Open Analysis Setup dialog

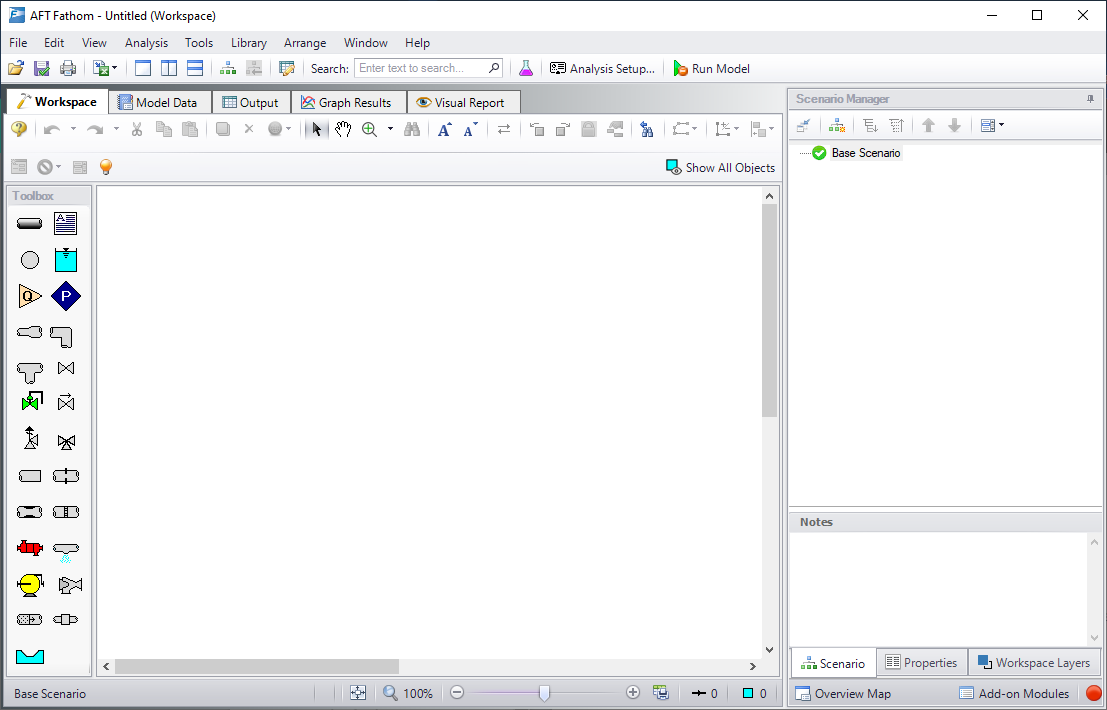(602, 69)
